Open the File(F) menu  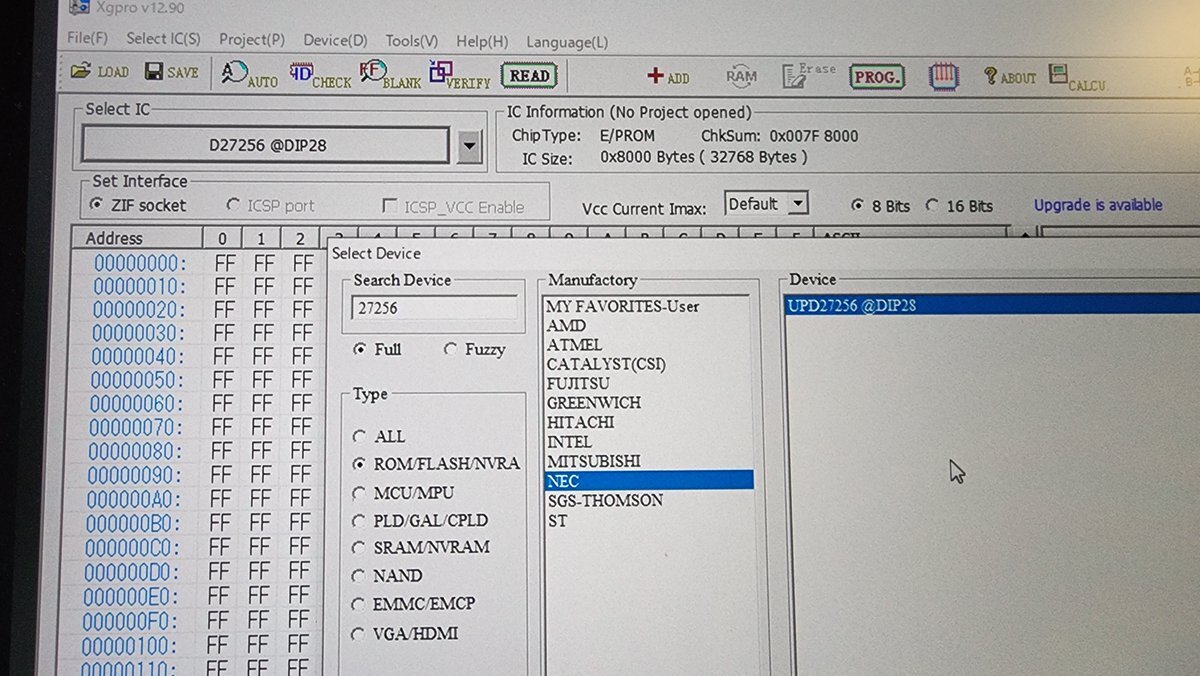pyautogui.click(x=87, y=38)
